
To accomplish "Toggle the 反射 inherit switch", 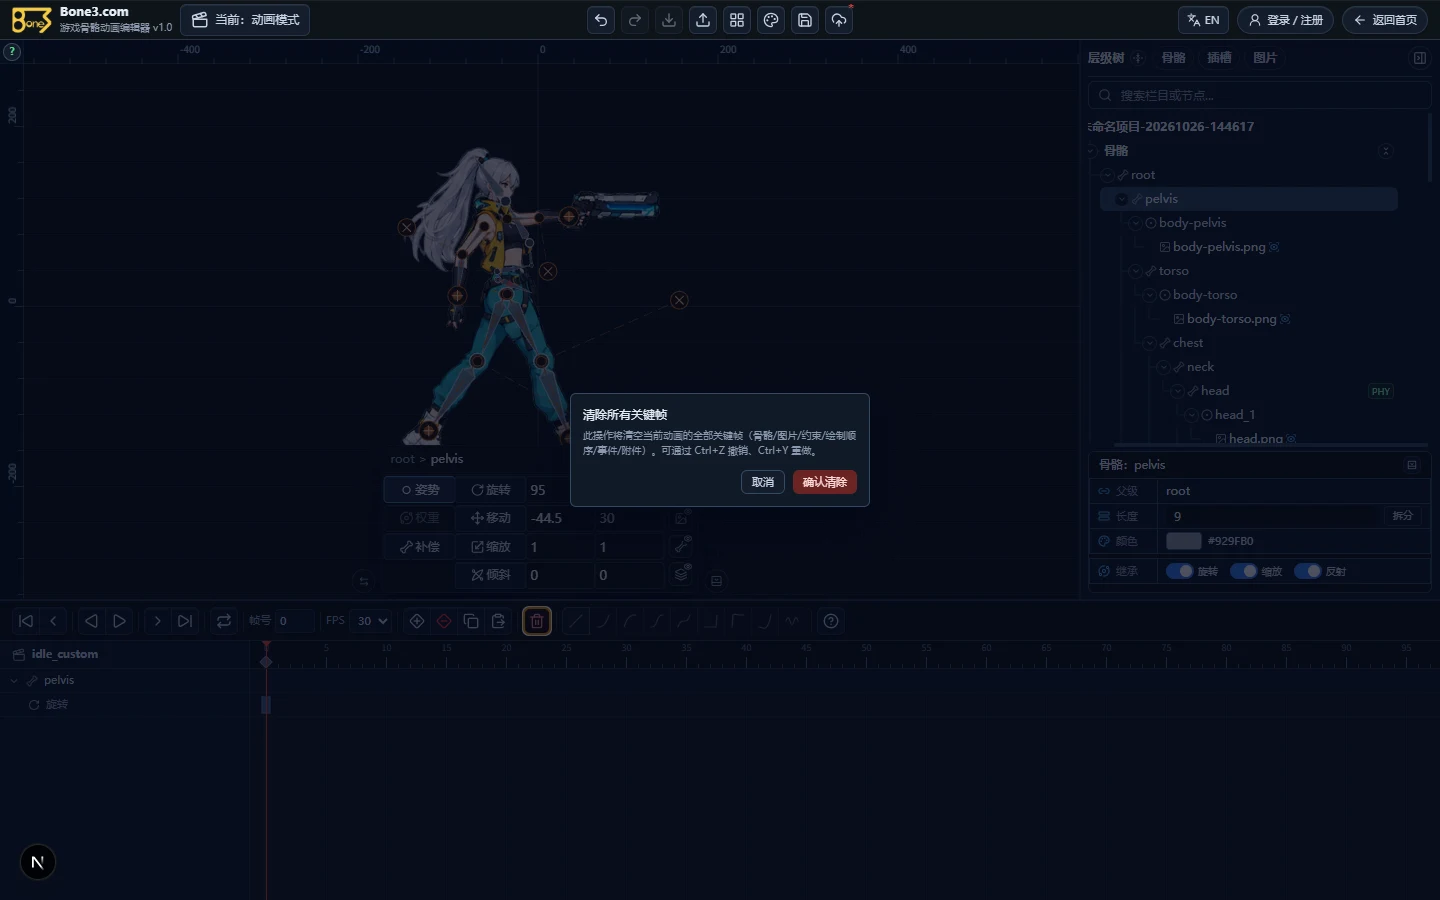I will (x=1308, y=571).
